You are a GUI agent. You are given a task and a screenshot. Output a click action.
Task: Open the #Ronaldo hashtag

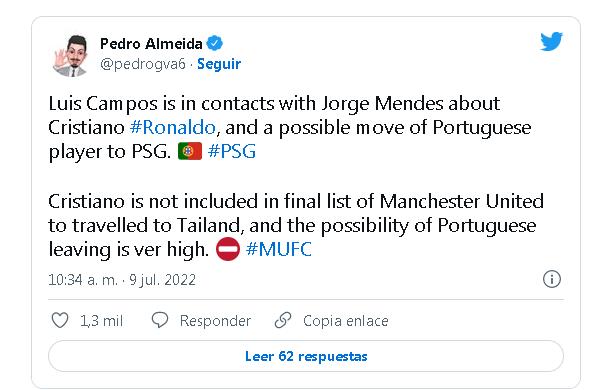coord(173,127)
